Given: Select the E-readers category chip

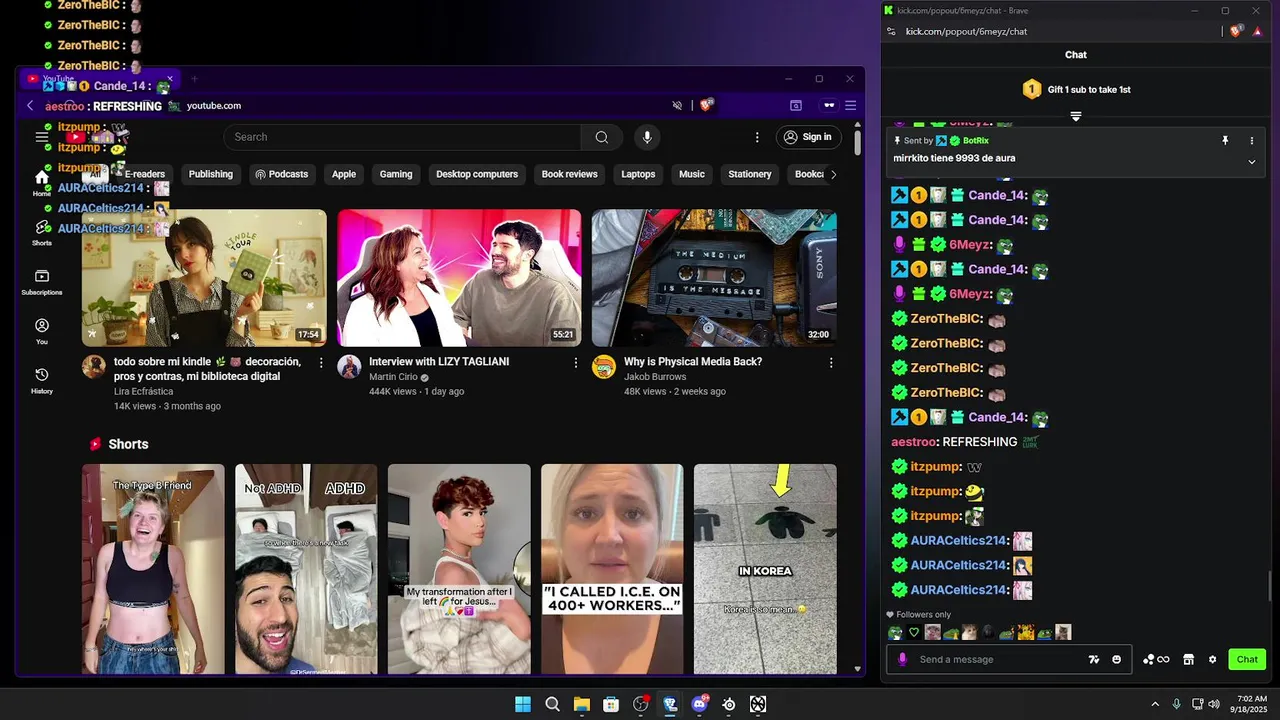Looking at the screenshot, I should coord(145,174).
